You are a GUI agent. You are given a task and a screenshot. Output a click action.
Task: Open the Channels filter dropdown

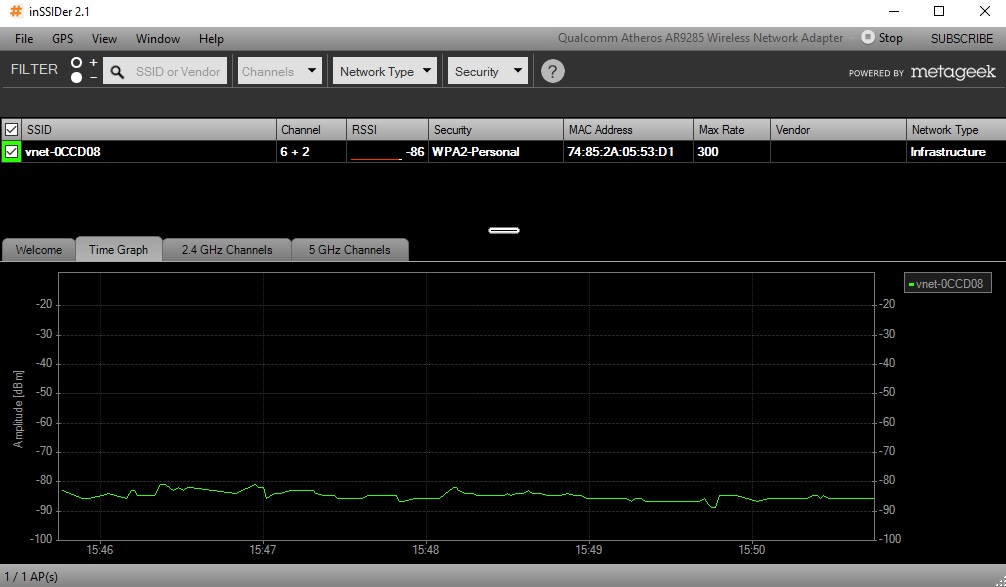click(x=280, y=71)
